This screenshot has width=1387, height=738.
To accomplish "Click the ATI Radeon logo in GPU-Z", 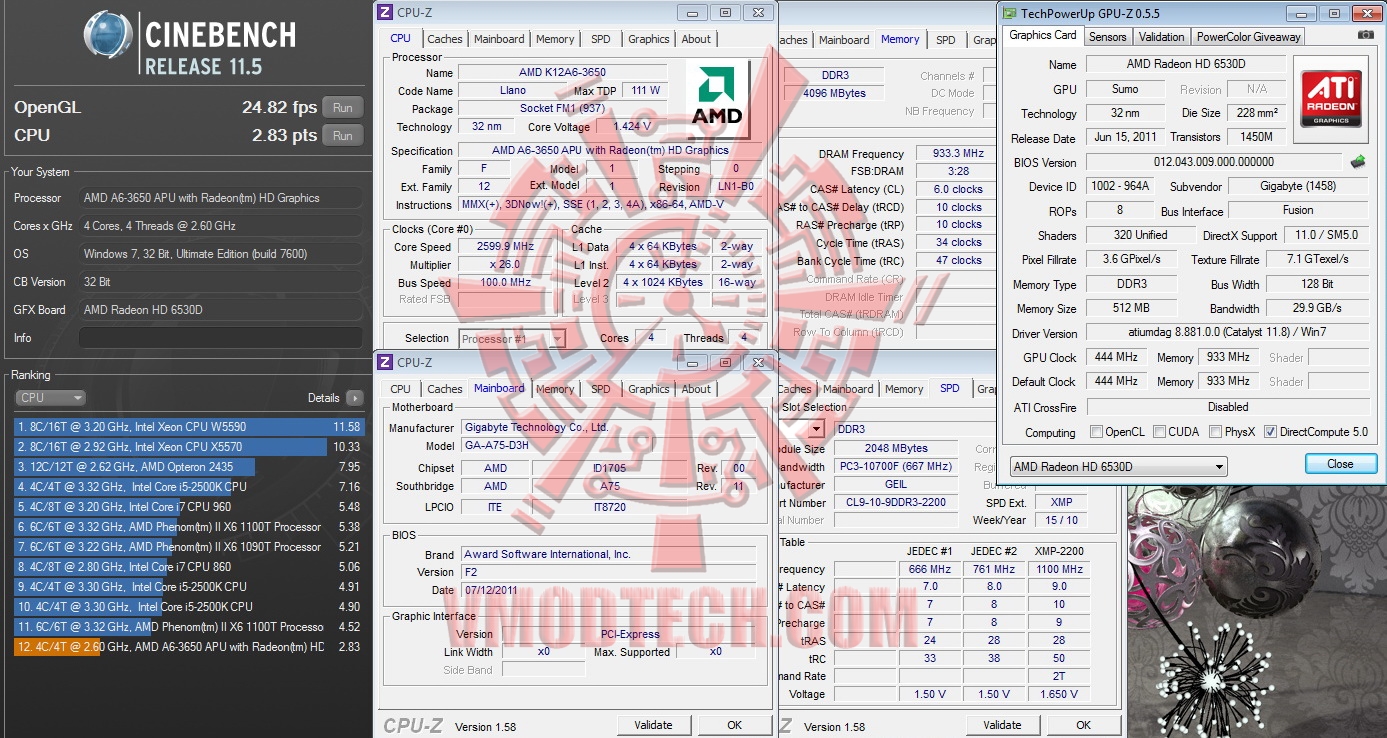I will [x=1330, y=98].
